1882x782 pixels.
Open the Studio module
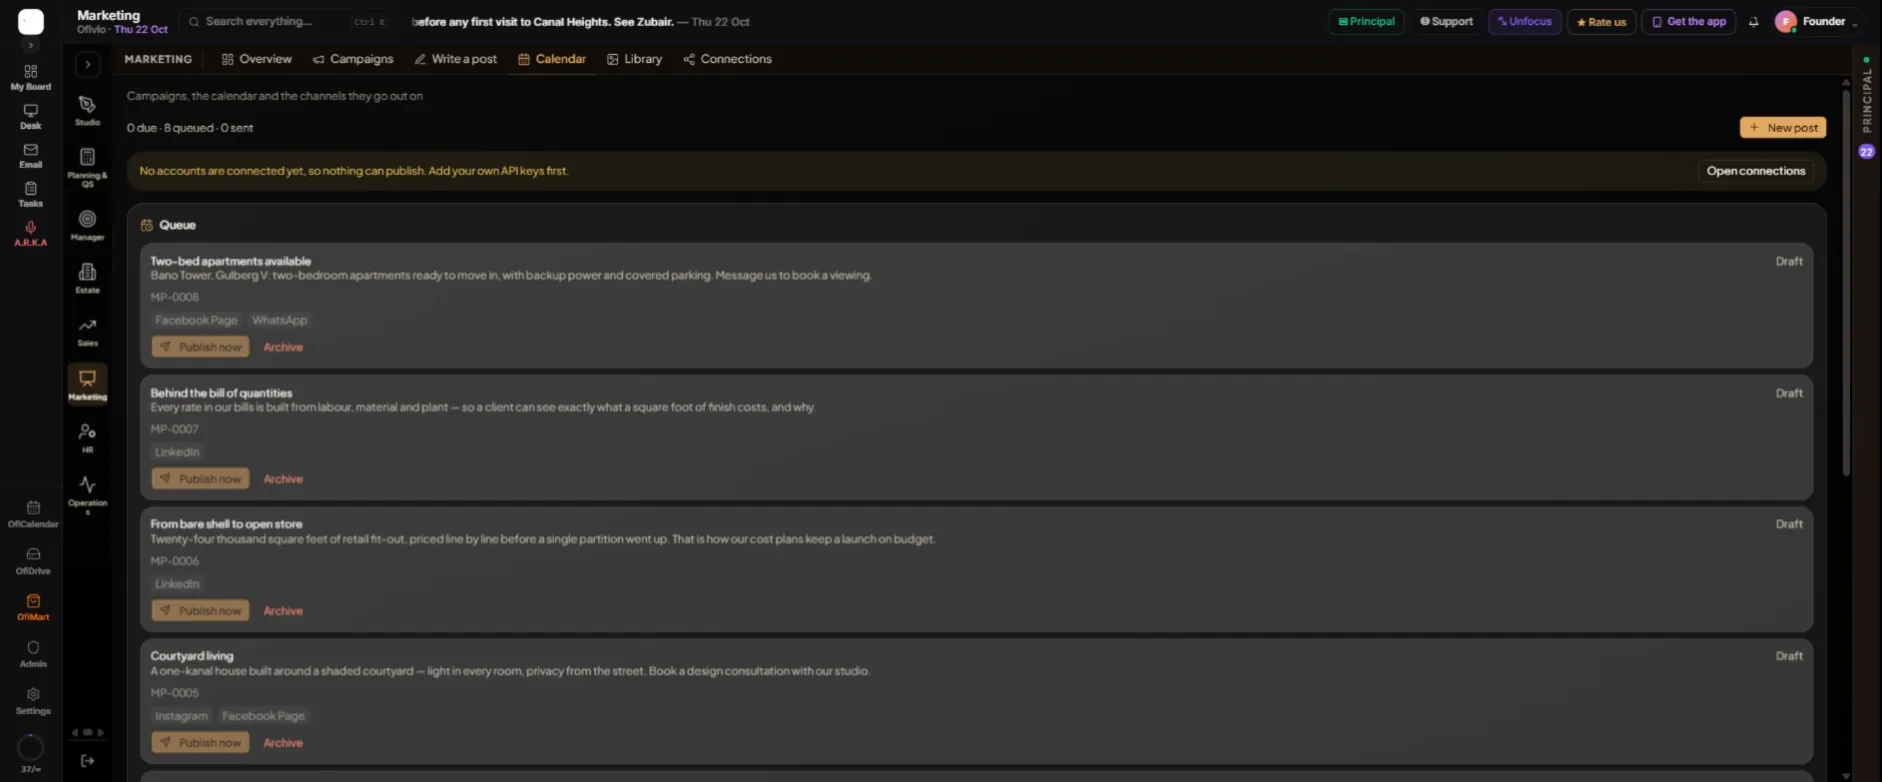[88, 111]
